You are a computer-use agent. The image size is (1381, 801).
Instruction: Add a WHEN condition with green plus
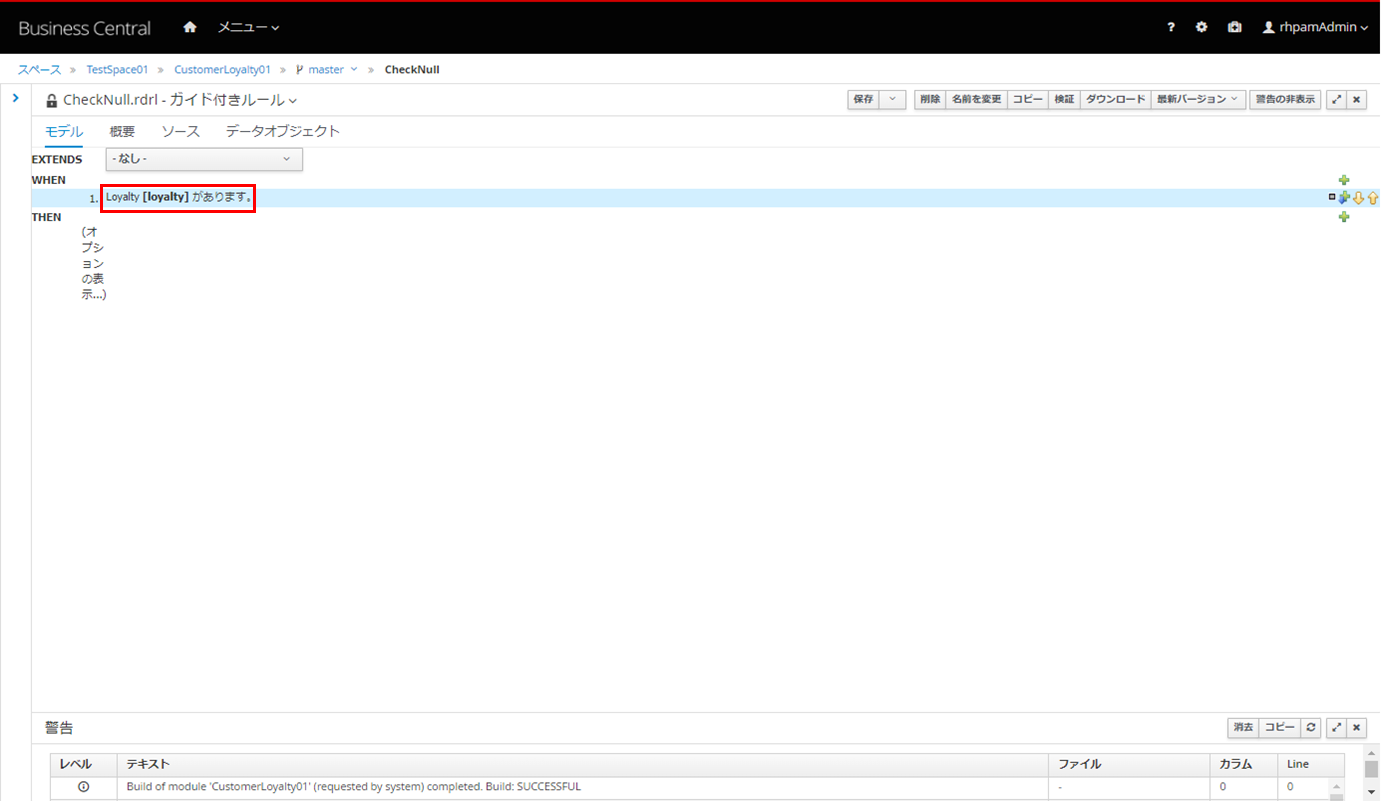click(1344, 180)
